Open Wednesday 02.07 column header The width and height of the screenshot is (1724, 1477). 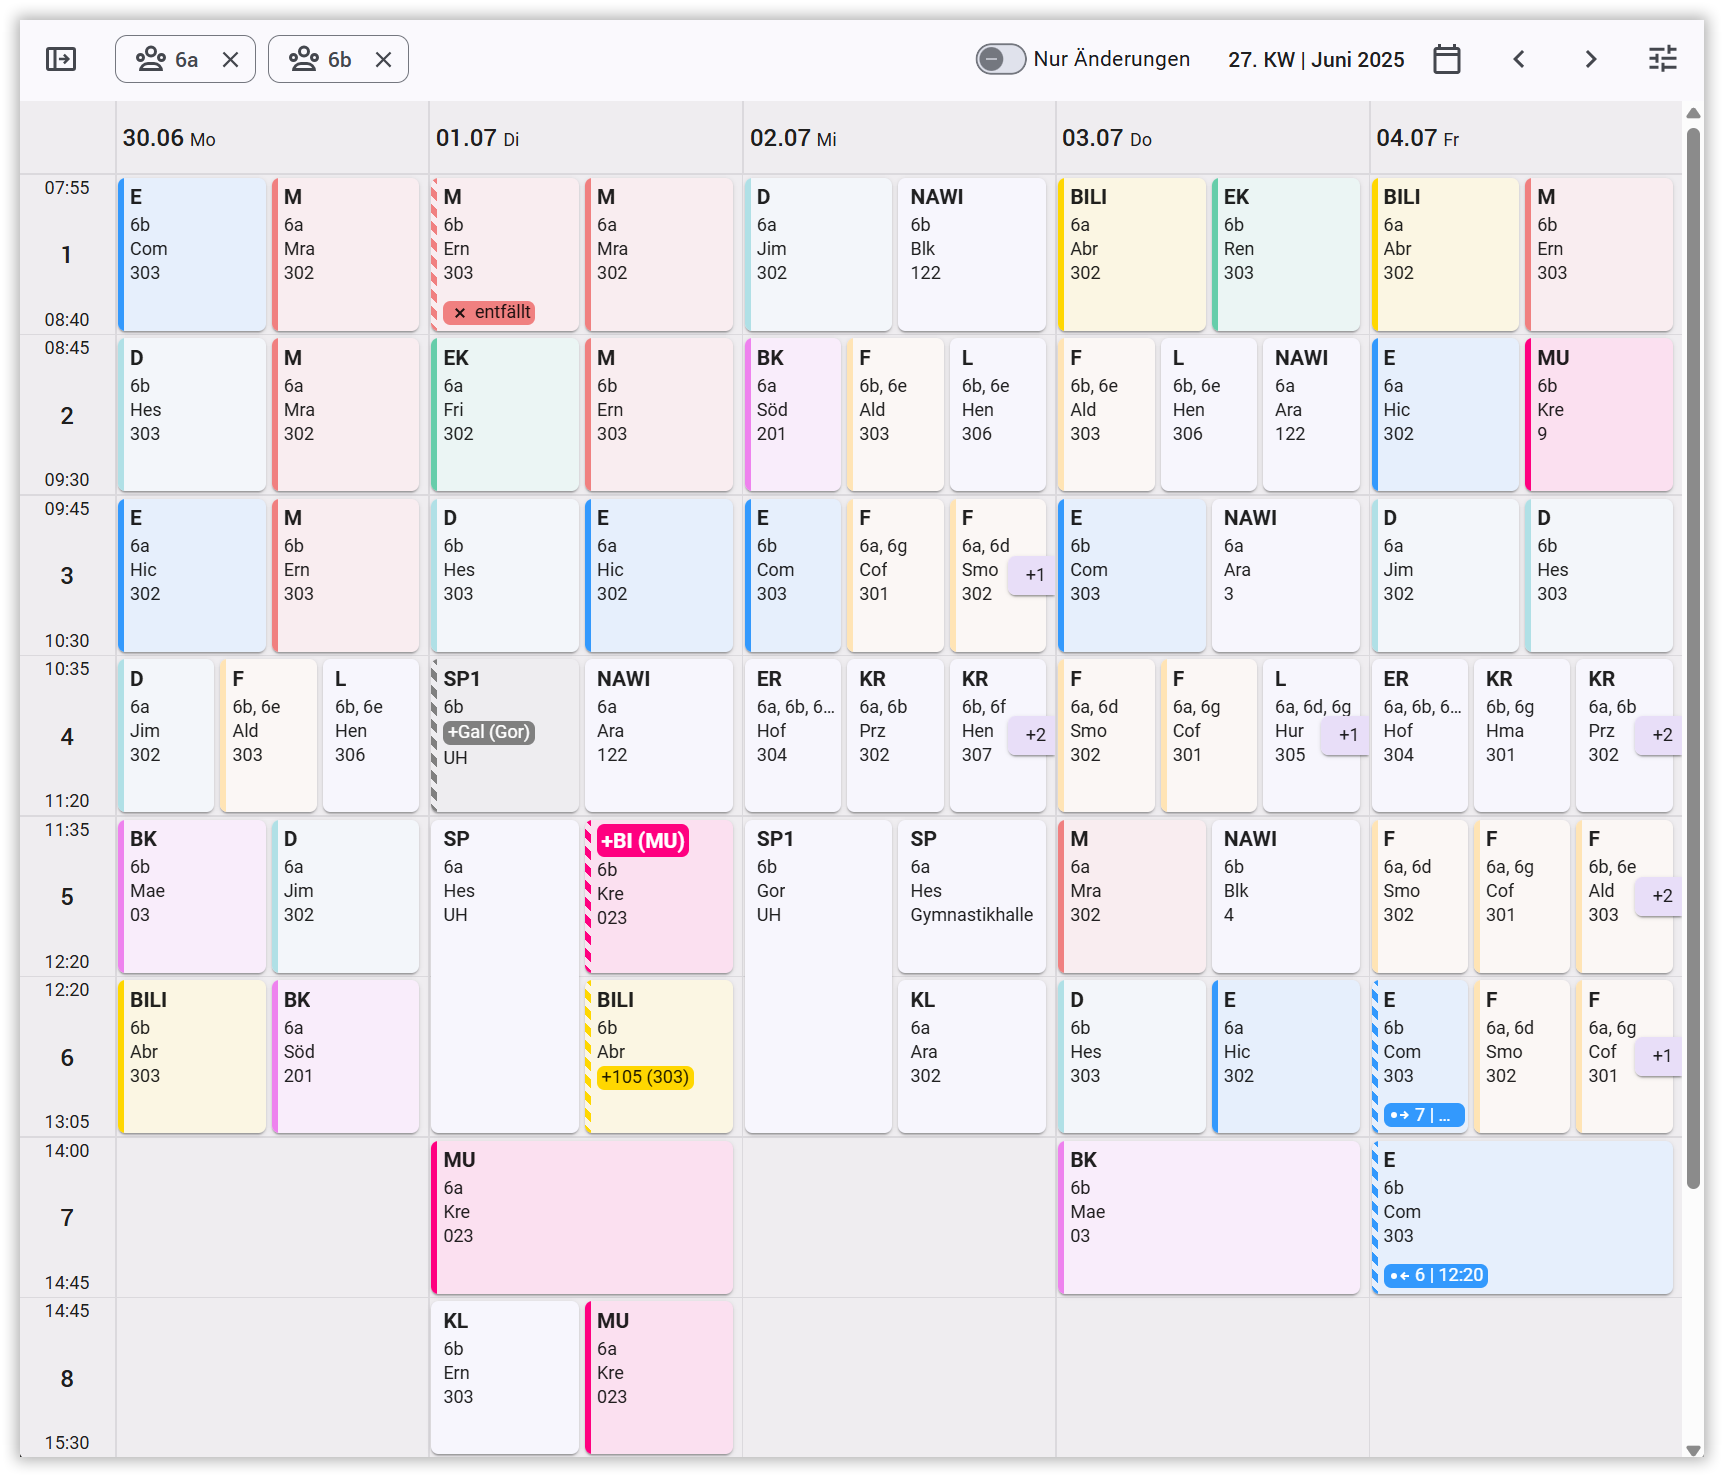click(x=899, y=138)
